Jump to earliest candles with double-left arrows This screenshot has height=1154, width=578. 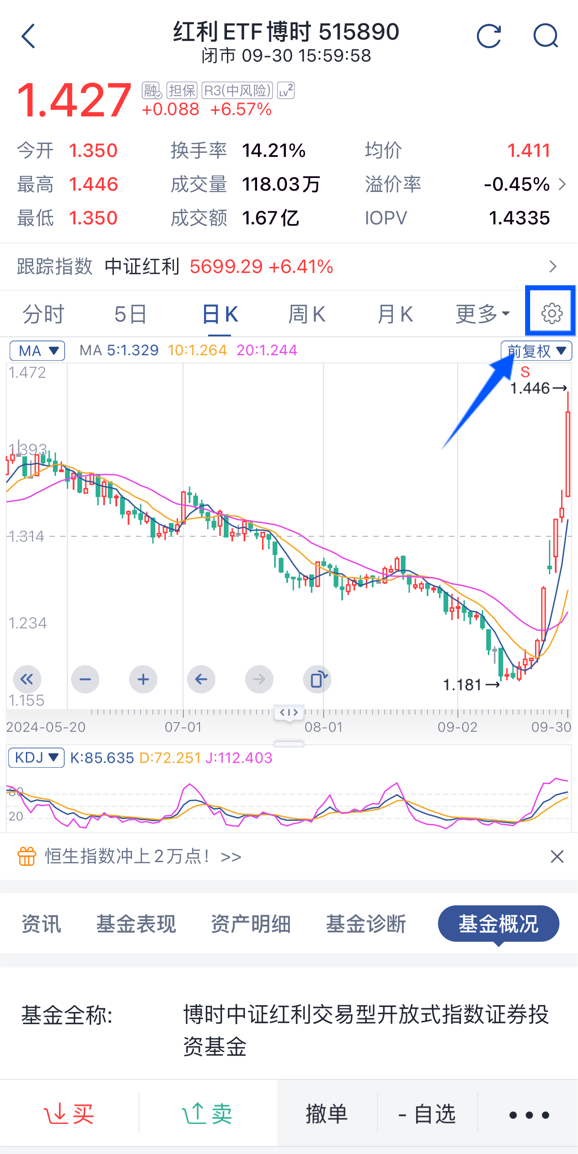[x=27, y=679]
